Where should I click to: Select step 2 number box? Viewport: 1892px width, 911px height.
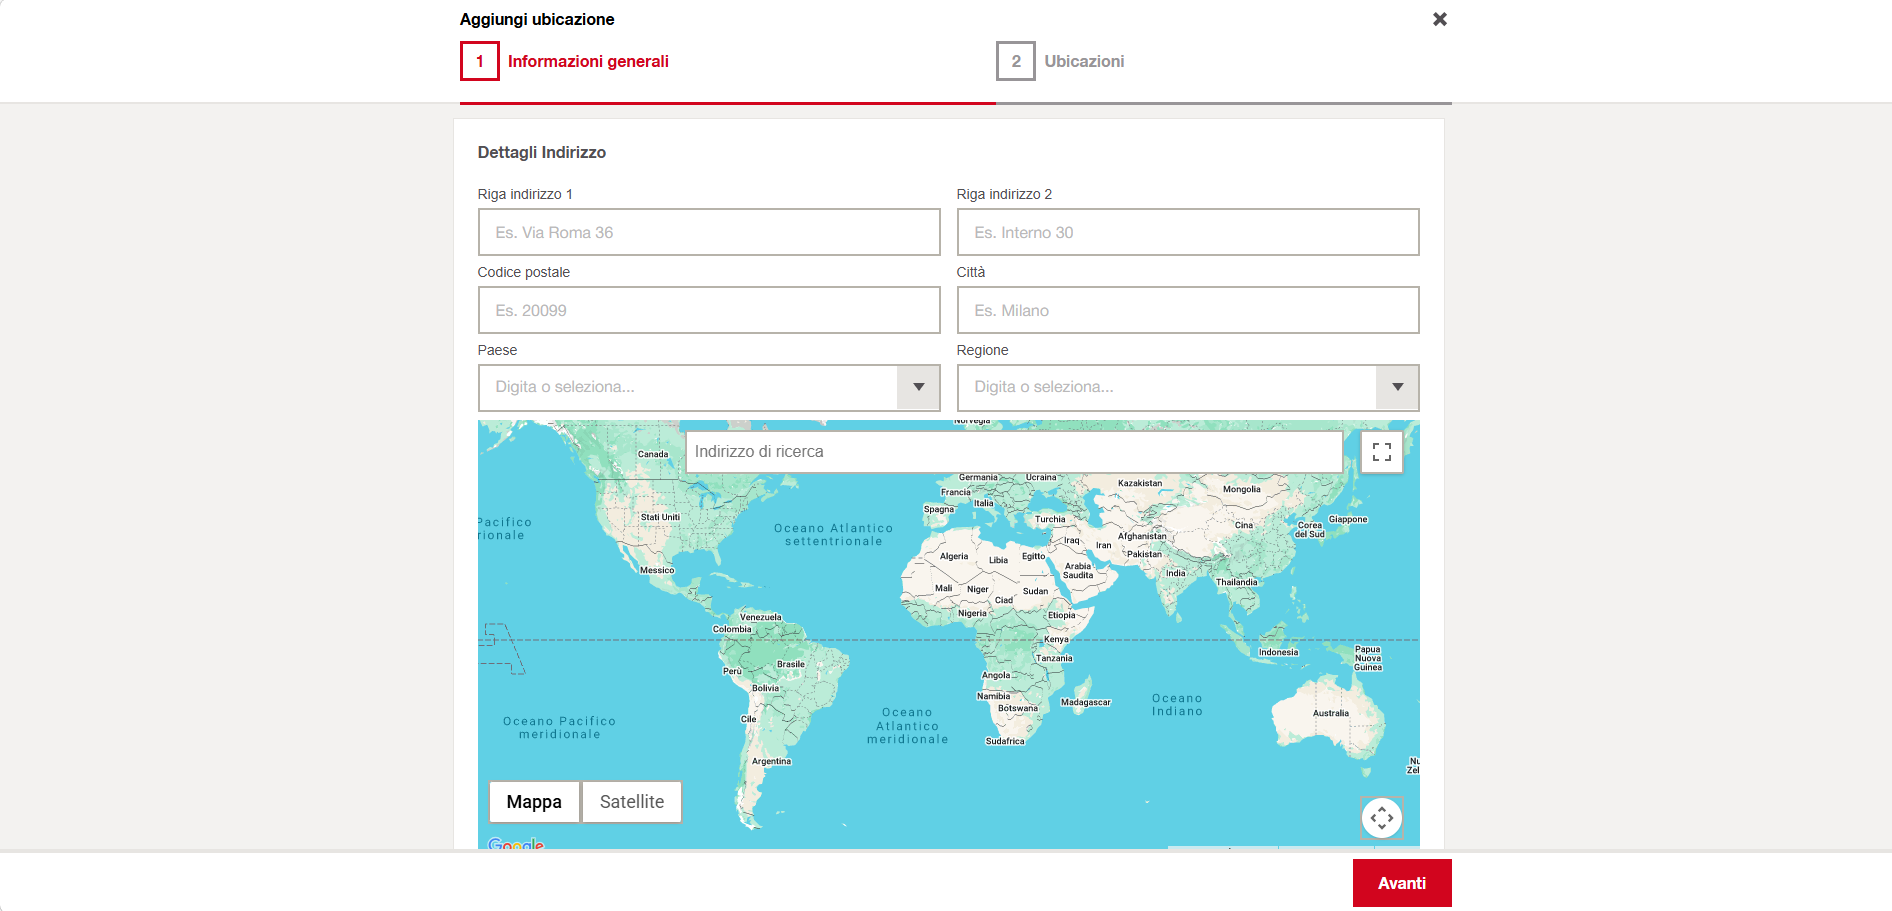click(x=1015, y=61)
